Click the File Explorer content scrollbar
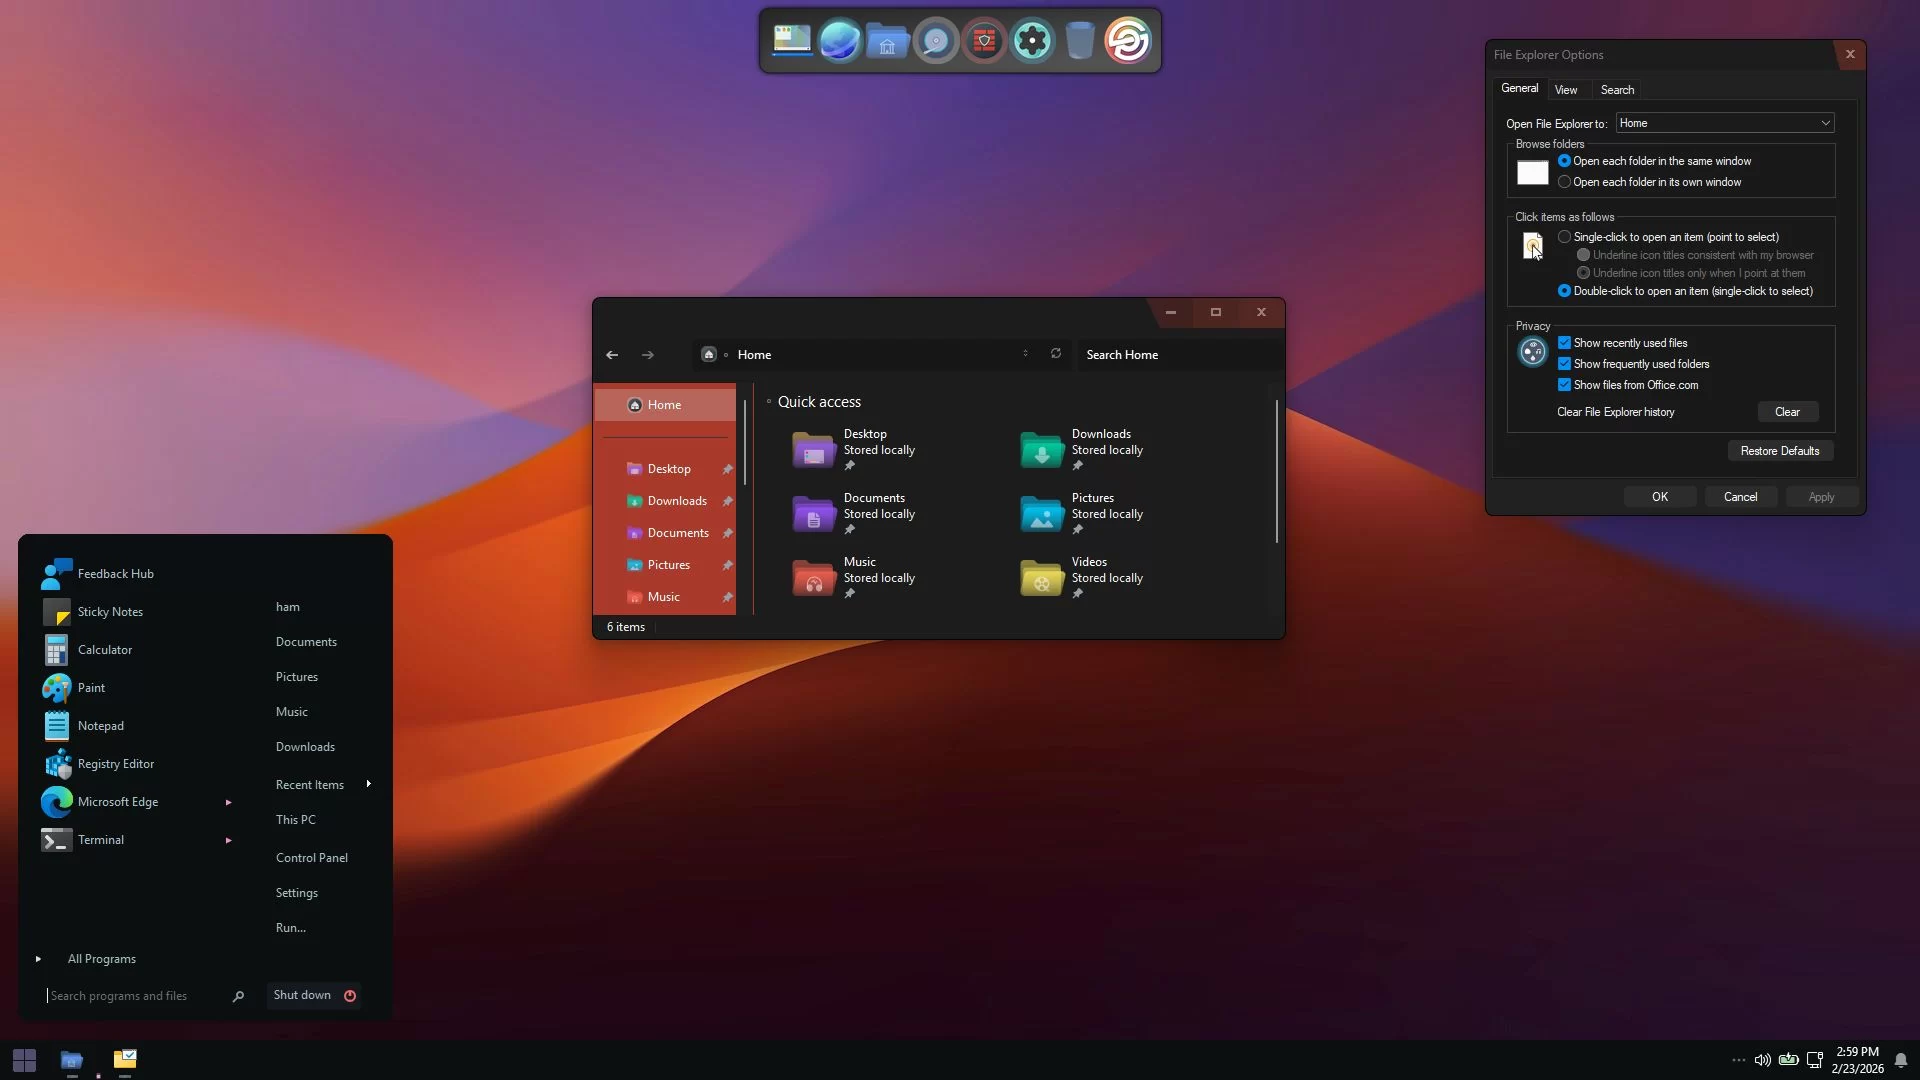This screenshot has height=1080, width=1920. point(1277,471)
